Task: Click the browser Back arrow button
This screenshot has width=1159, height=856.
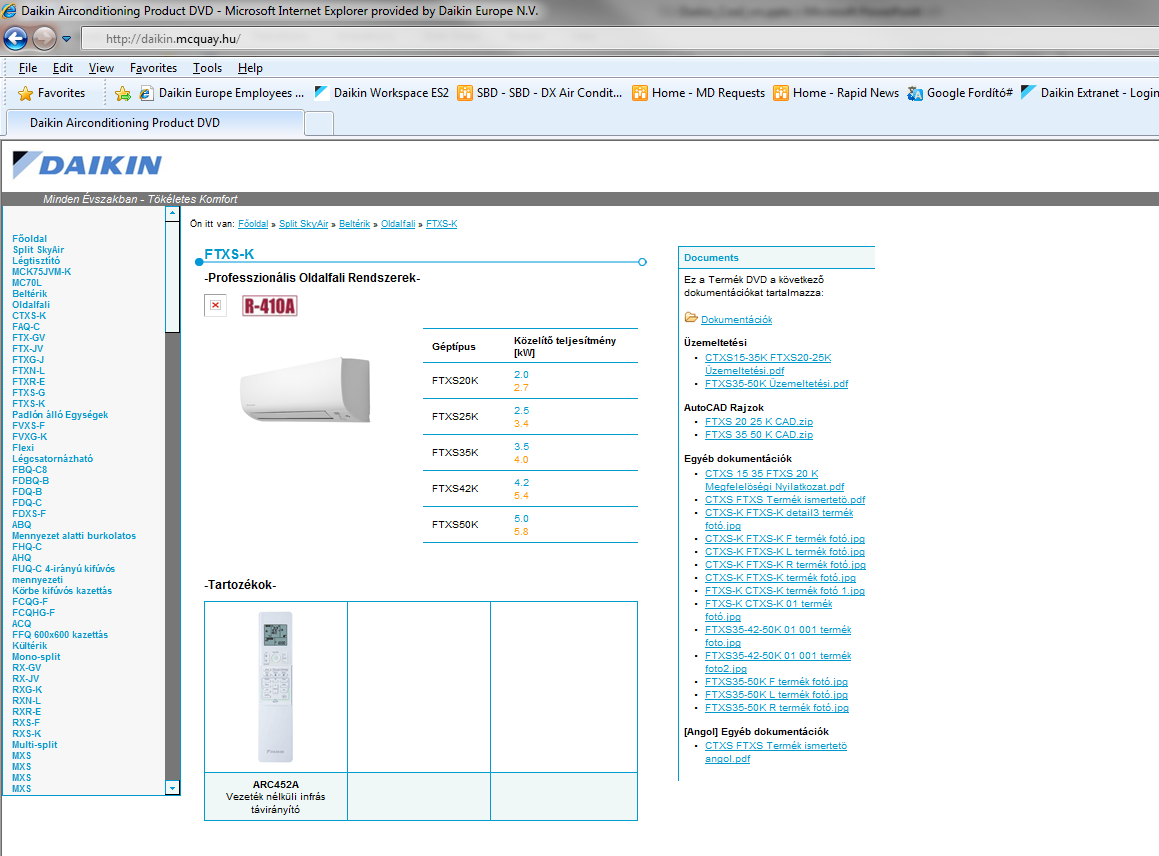Action: click(15, 38)
